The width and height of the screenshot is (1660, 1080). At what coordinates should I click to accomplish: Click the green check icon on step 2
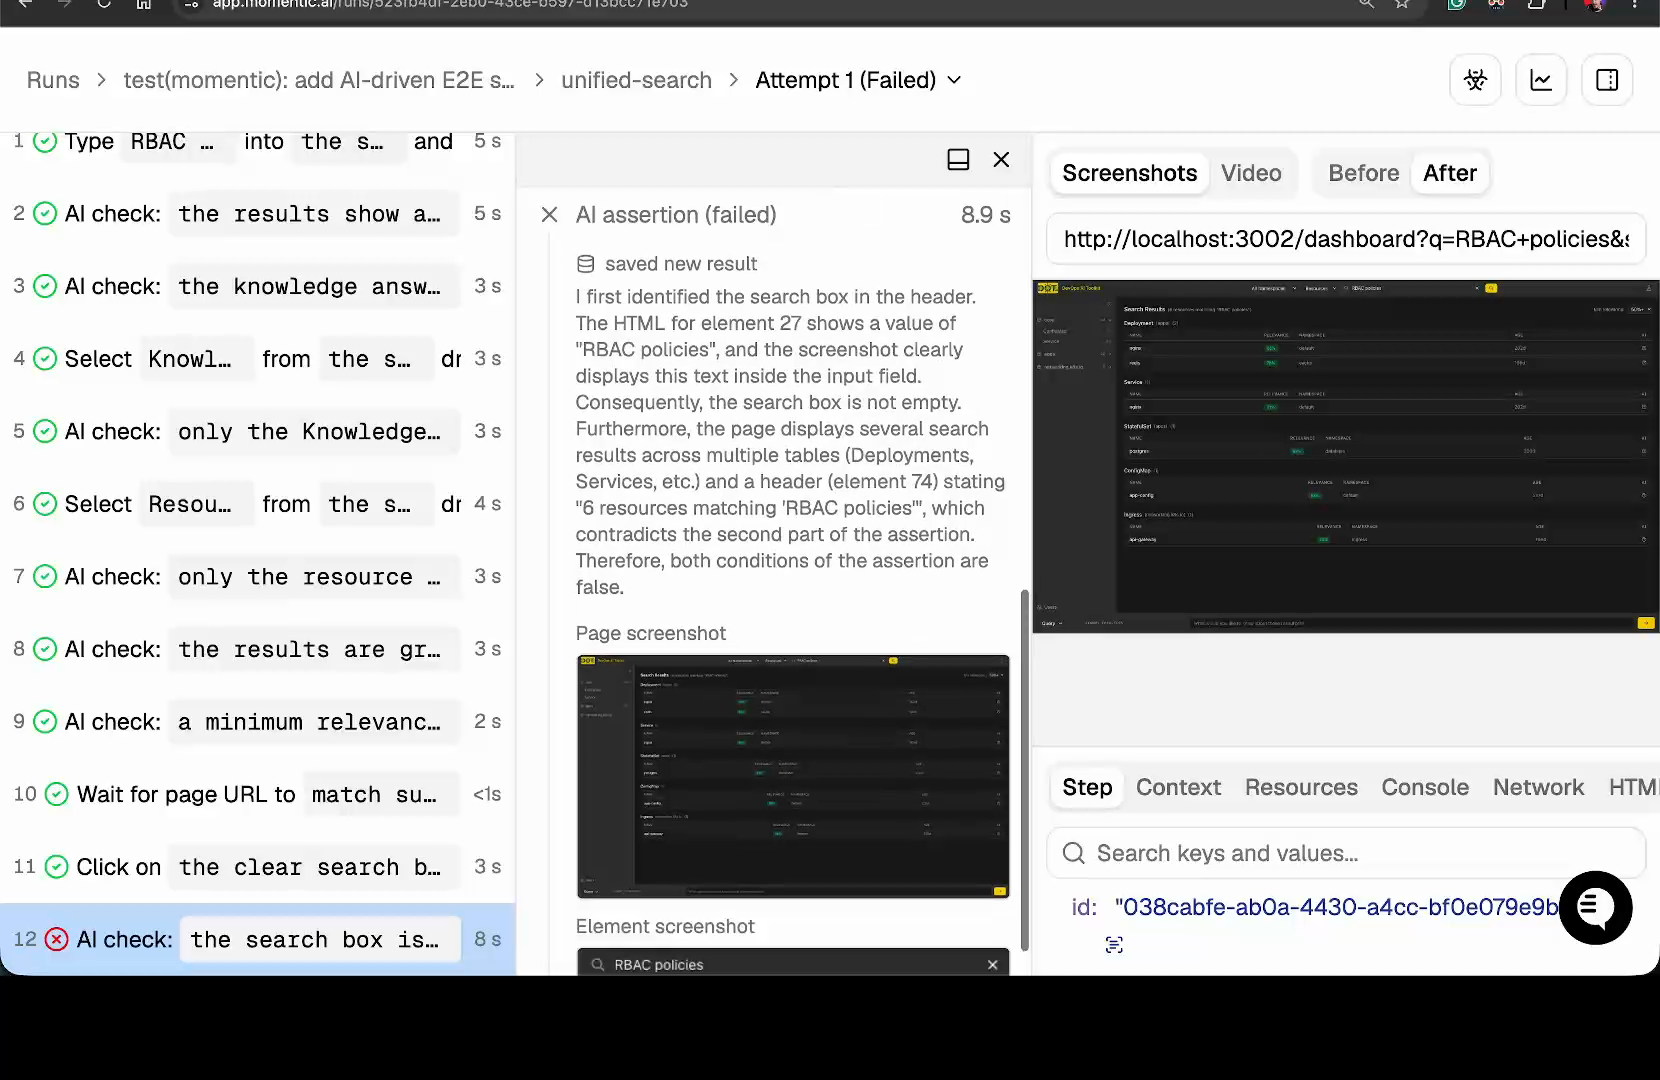[x=45, y=214]
